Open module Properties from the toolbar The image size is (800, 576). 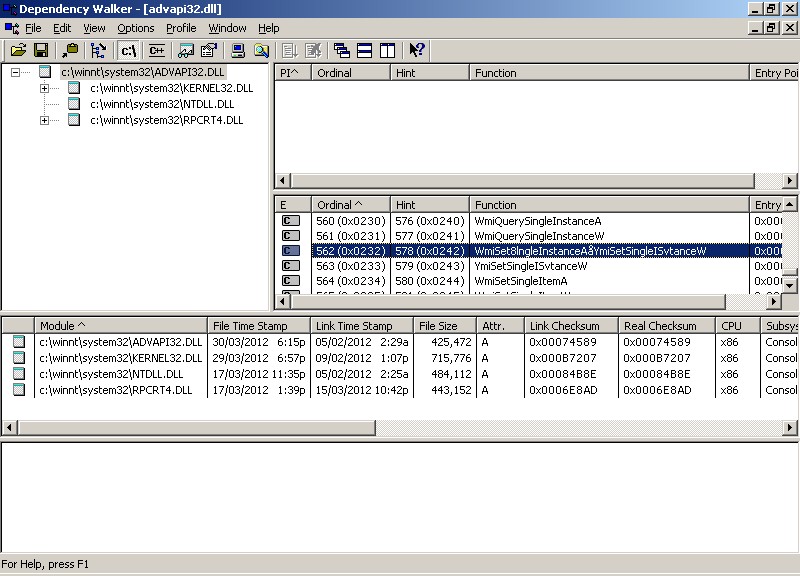click(x=209, y=50)
